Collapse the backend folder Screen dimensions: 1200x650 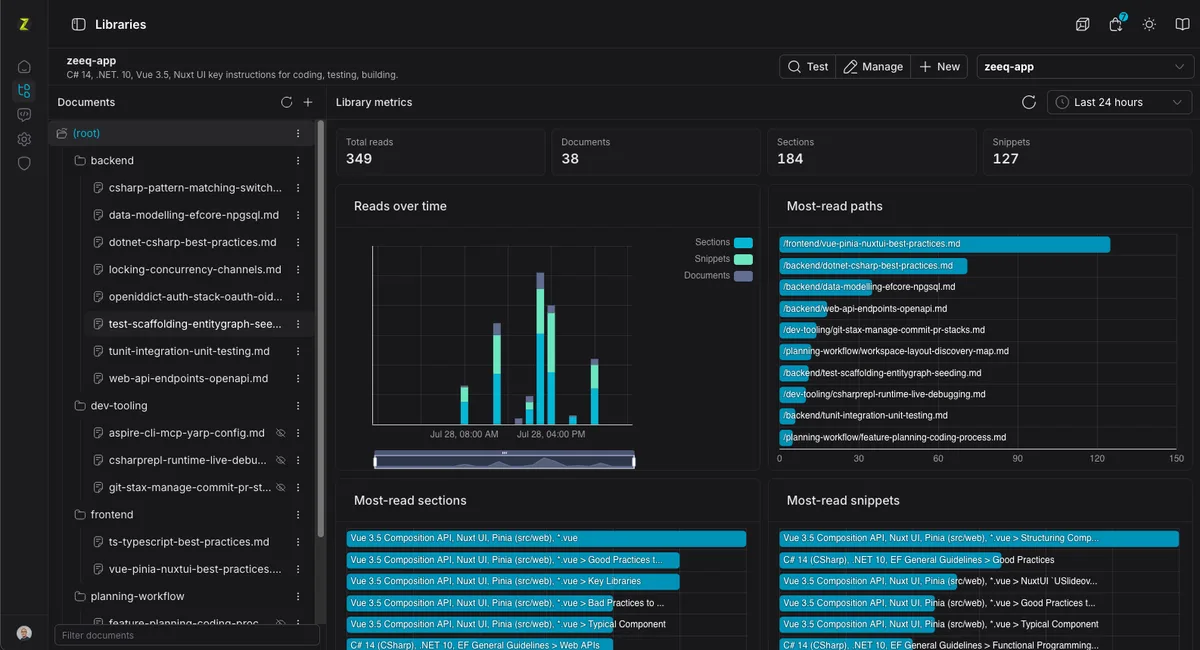[80, 160]
